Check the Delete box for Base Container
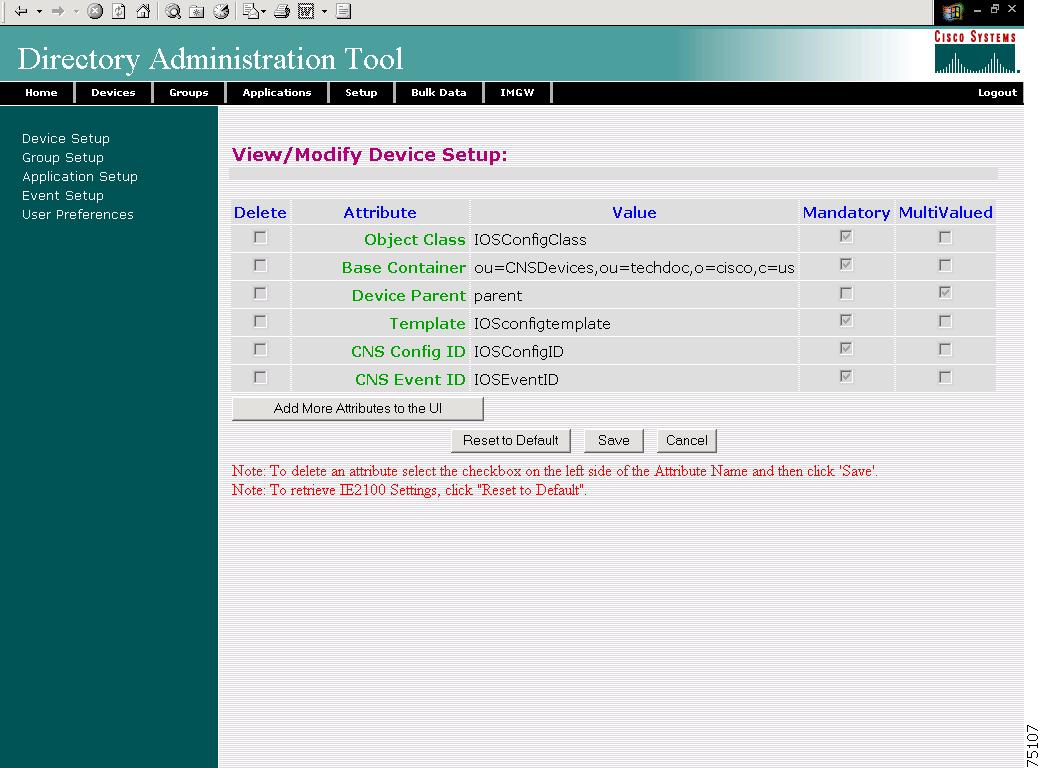The width and height of the screenshot is (1041, 768). [260, 266]
